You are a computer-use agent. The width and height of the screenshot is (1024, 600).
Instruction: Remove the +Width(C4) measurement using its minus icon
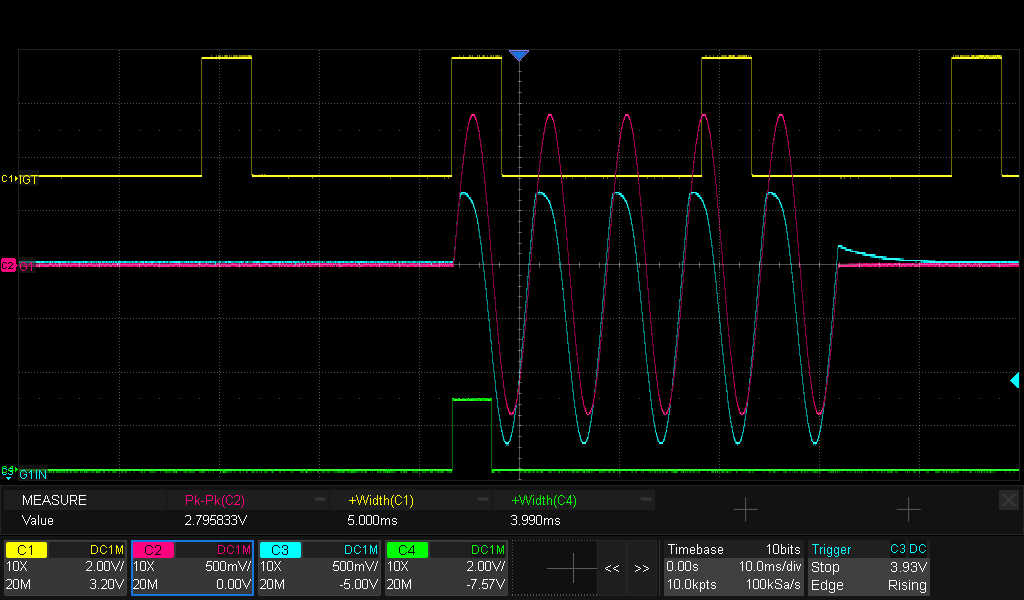[645, 499]
